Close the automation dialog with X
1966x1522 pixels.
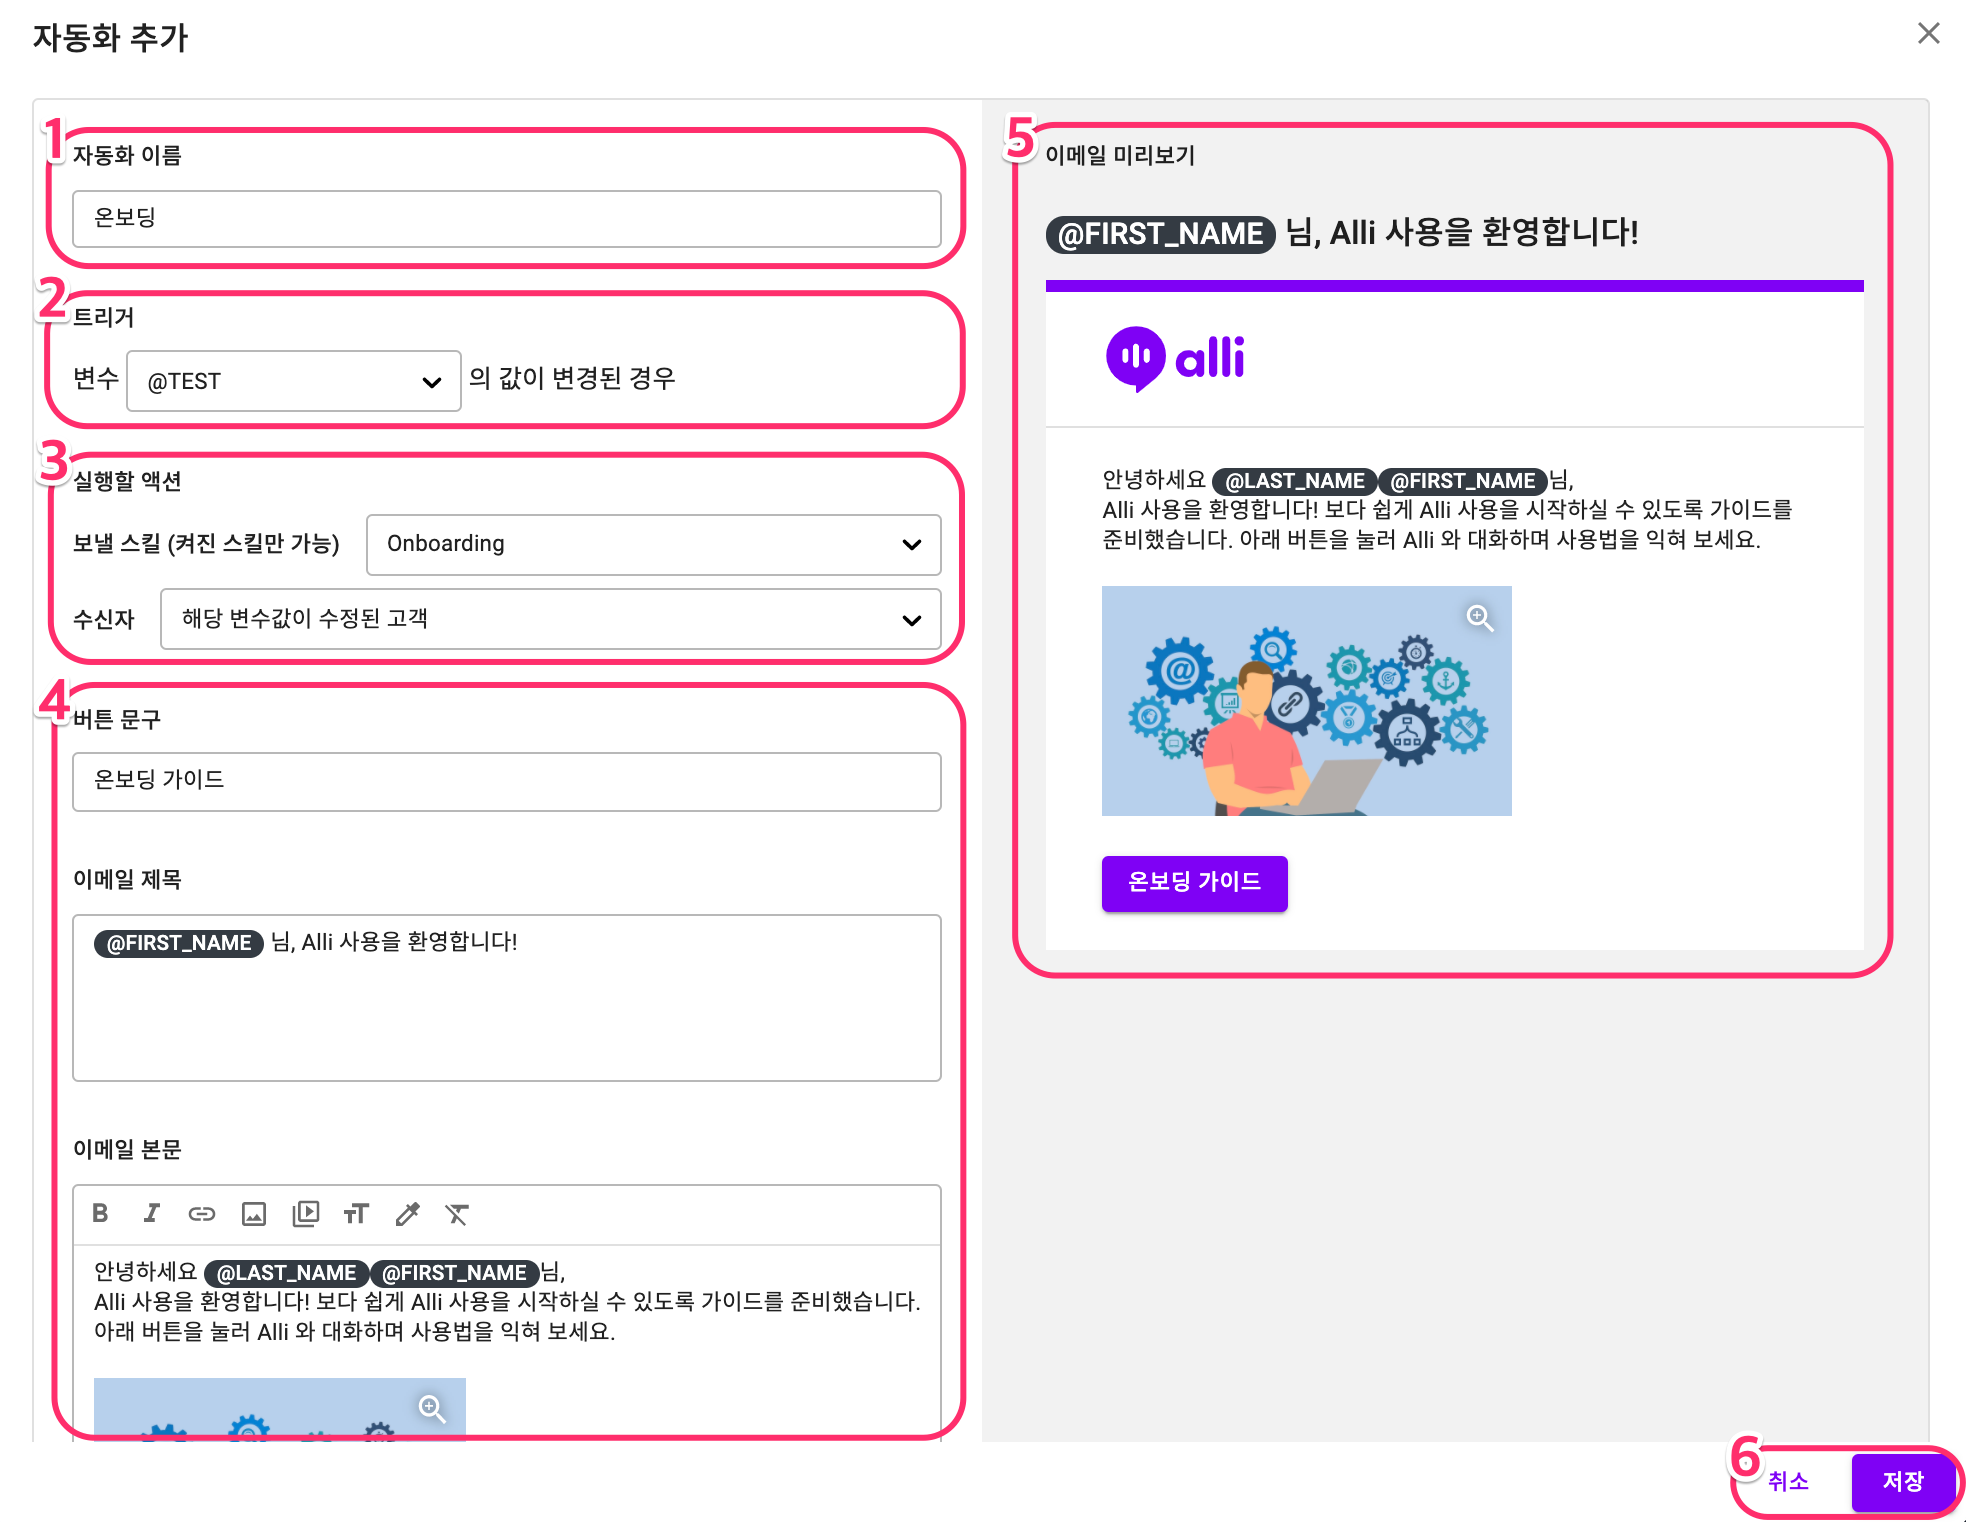coord(1928,33)
